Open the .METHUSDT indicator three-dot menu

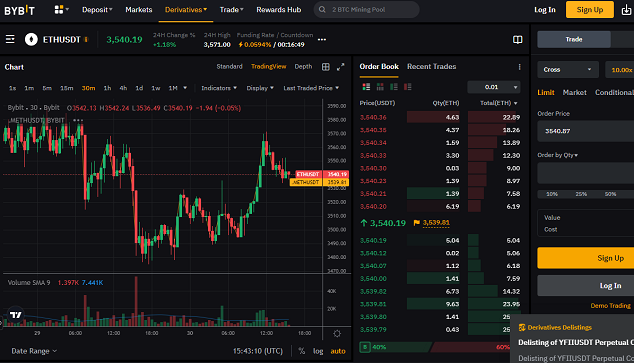pyautogui.click(x=78, y=120)
